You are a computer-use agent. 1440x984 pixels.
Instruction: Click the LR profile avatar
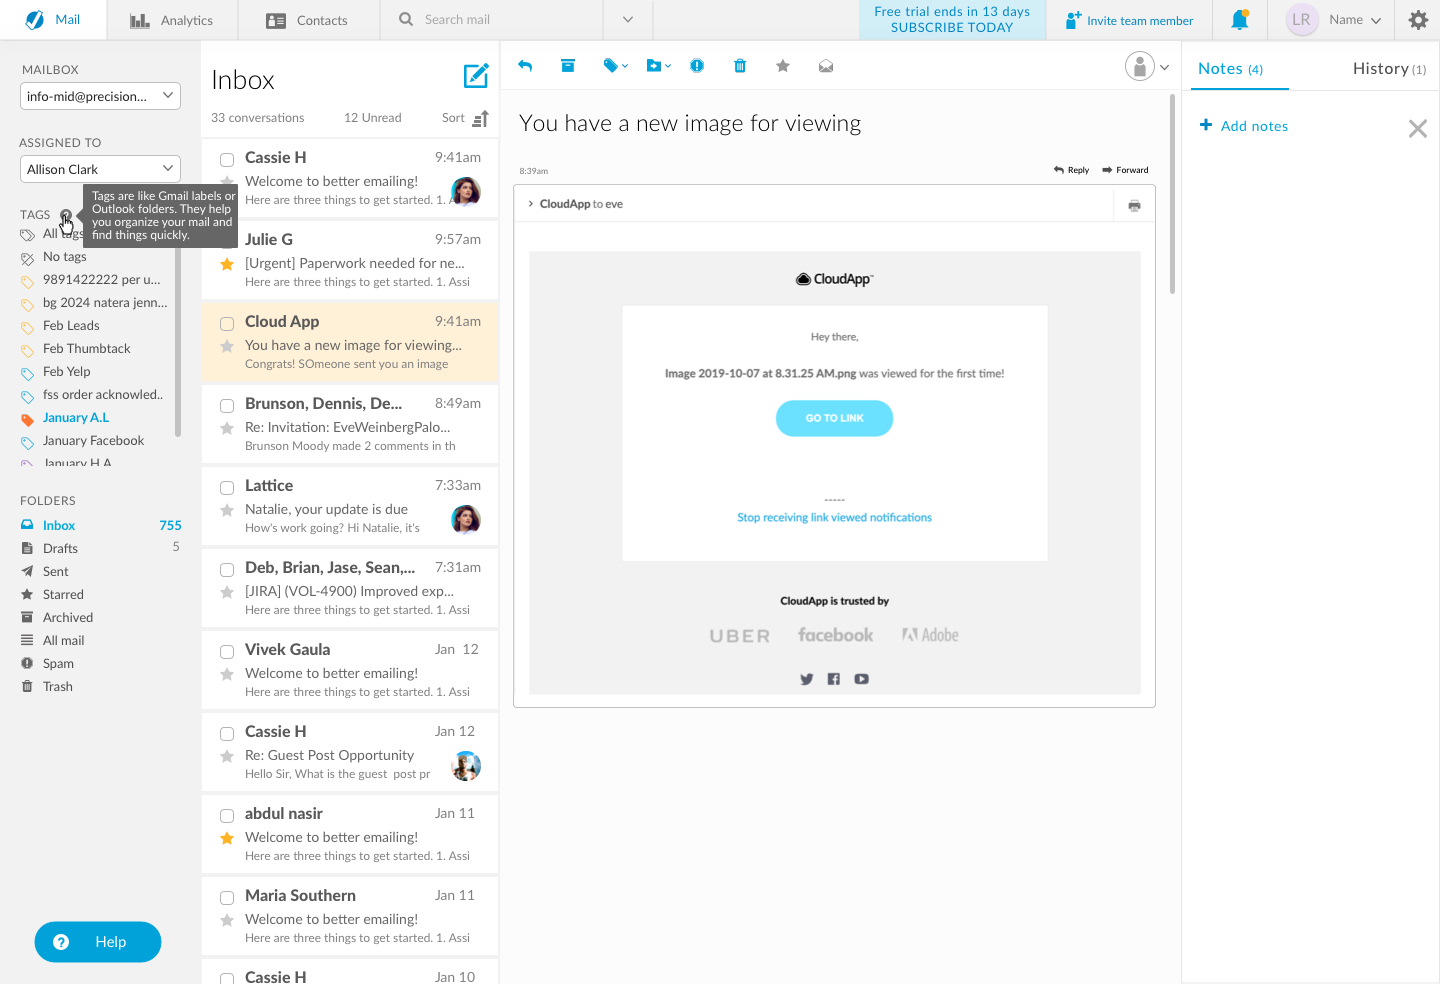click(x=1301, y=20)
